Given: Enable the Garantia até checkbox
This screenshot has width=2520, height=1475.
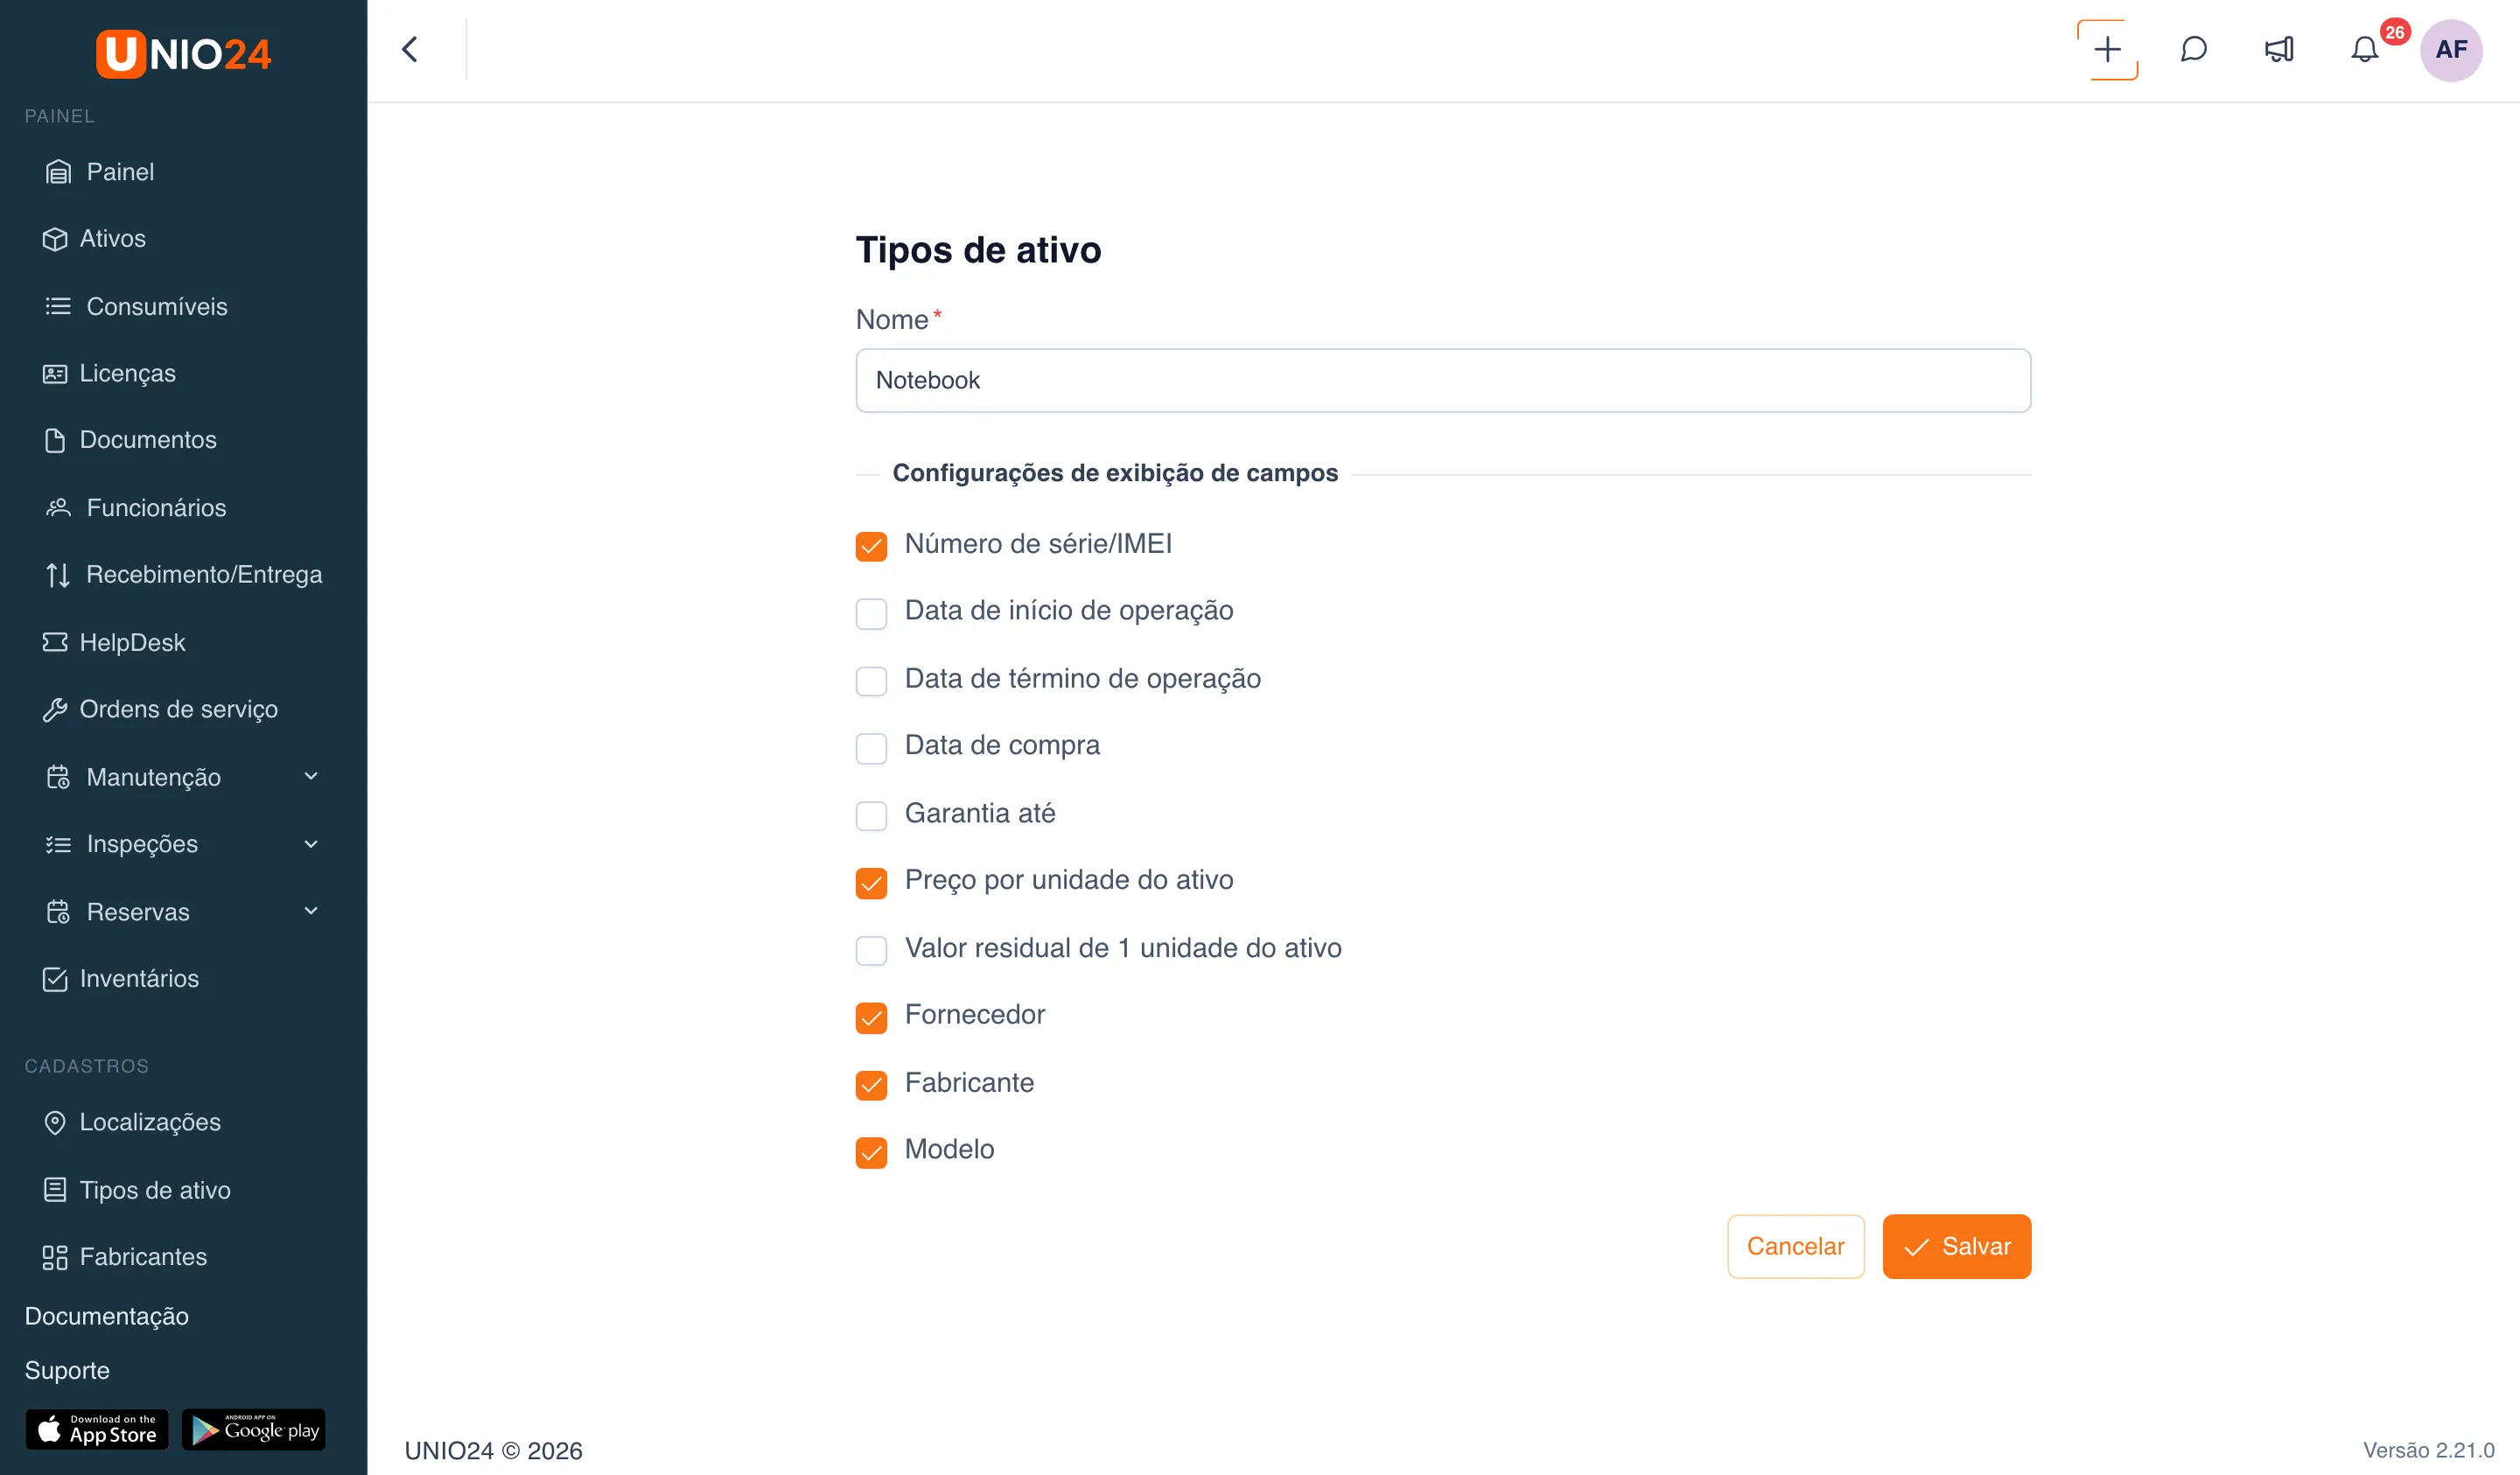Looking at the screenshot, I should pos(871,815).
